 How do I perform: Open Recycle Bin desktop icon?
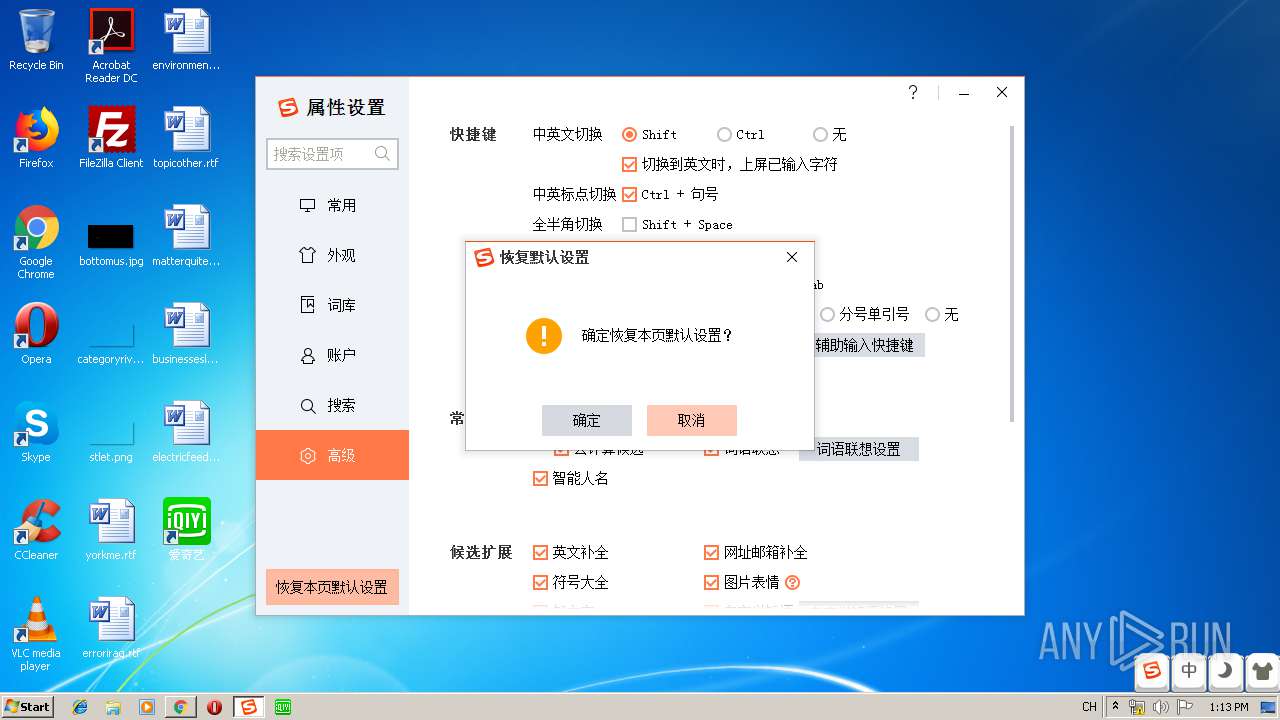point(36,40)
